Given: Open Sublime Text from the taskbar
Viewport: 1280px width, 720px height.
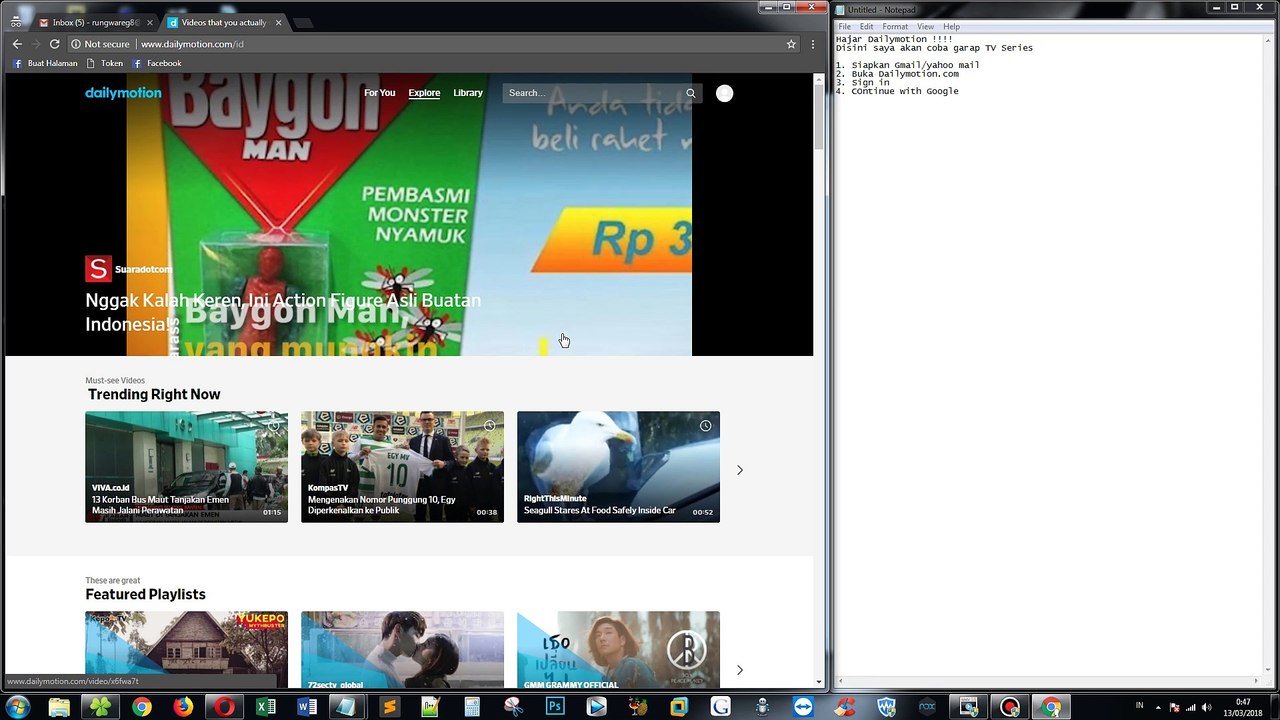Looking at the screenshot, I should tap(389, 707).
